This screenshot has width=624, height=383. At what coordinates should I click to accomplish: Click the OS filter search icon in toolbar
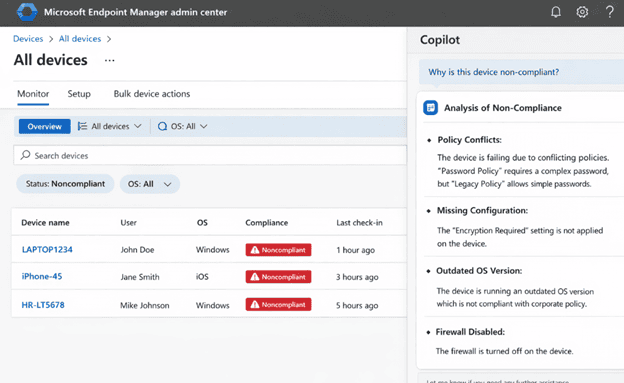point(162,126)
